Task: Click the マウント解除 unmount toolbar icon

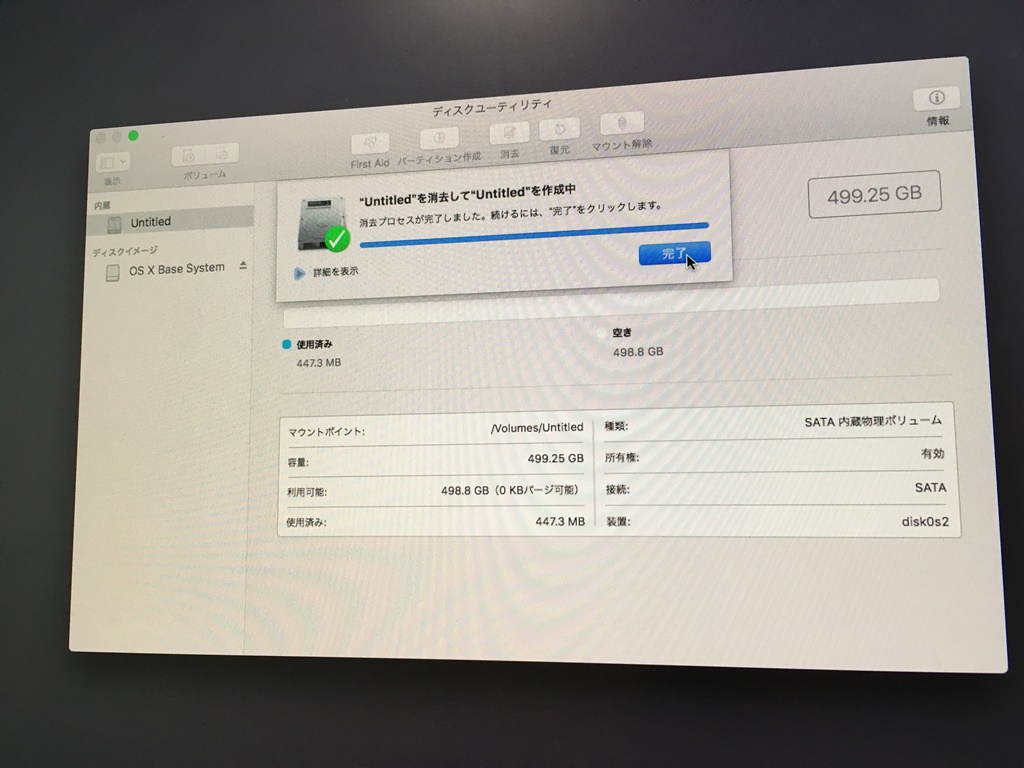Action: tap(622, 123)
